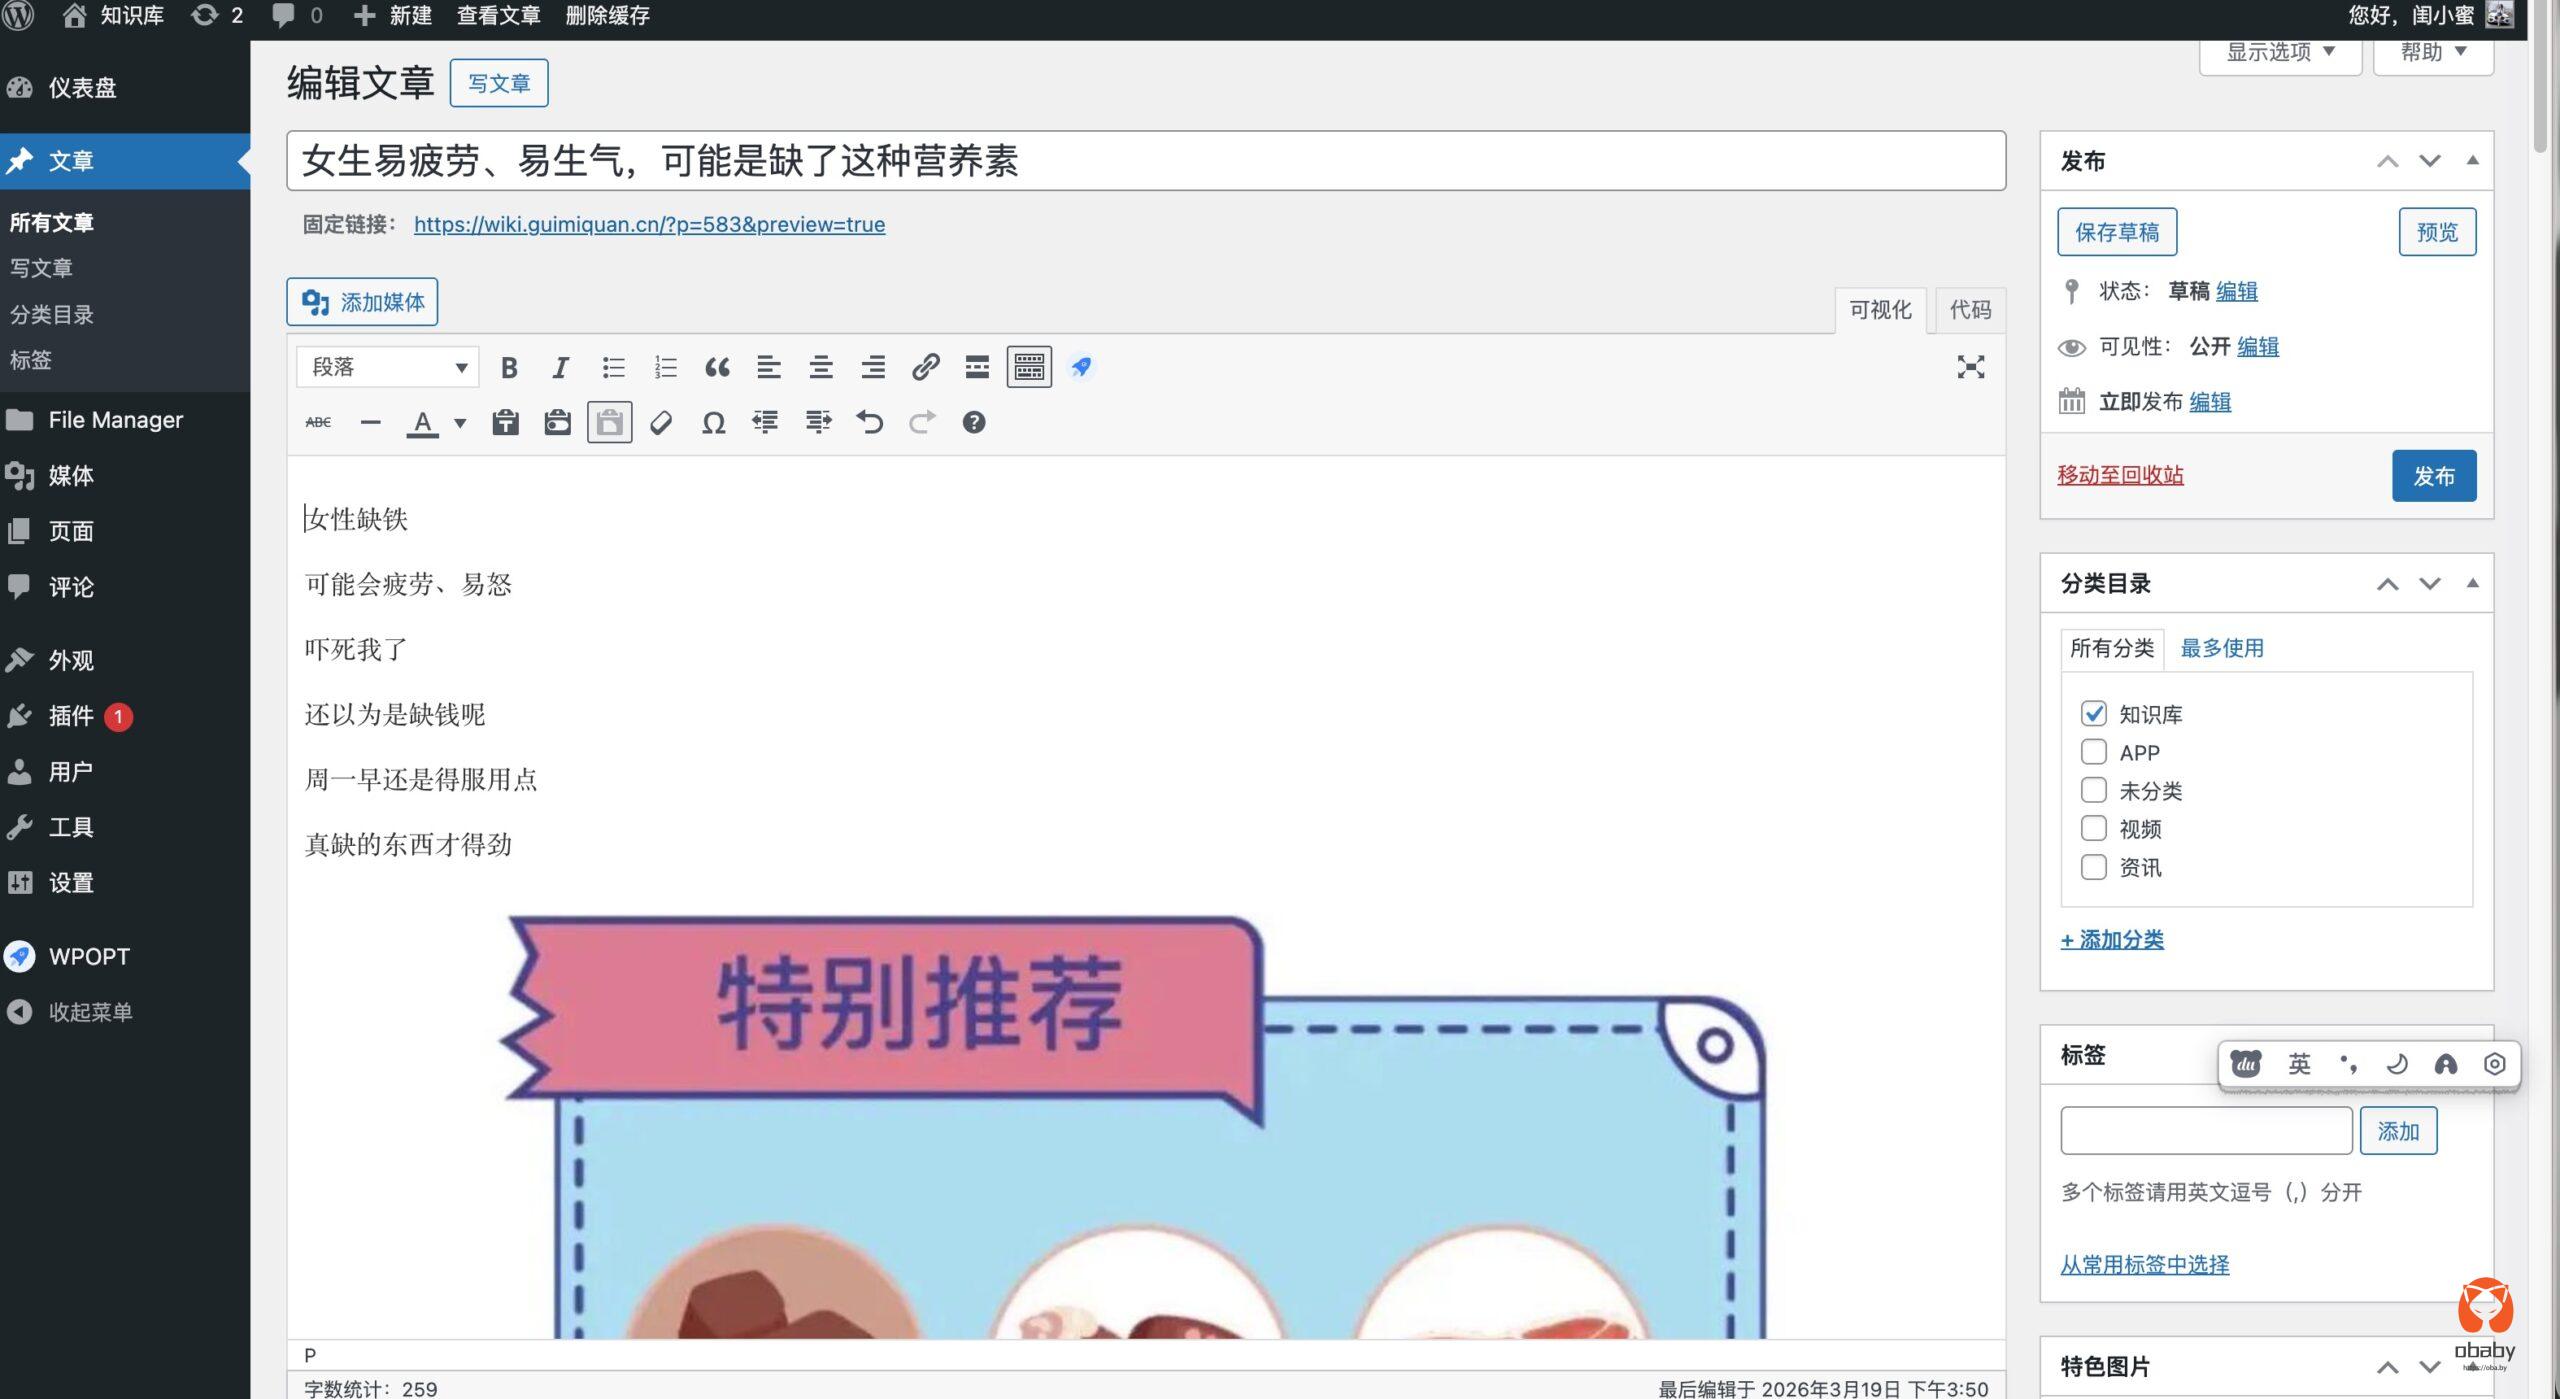The image size is (2560, 1399).
Task: Click the text color swatch button
Action: coord(423,422)
